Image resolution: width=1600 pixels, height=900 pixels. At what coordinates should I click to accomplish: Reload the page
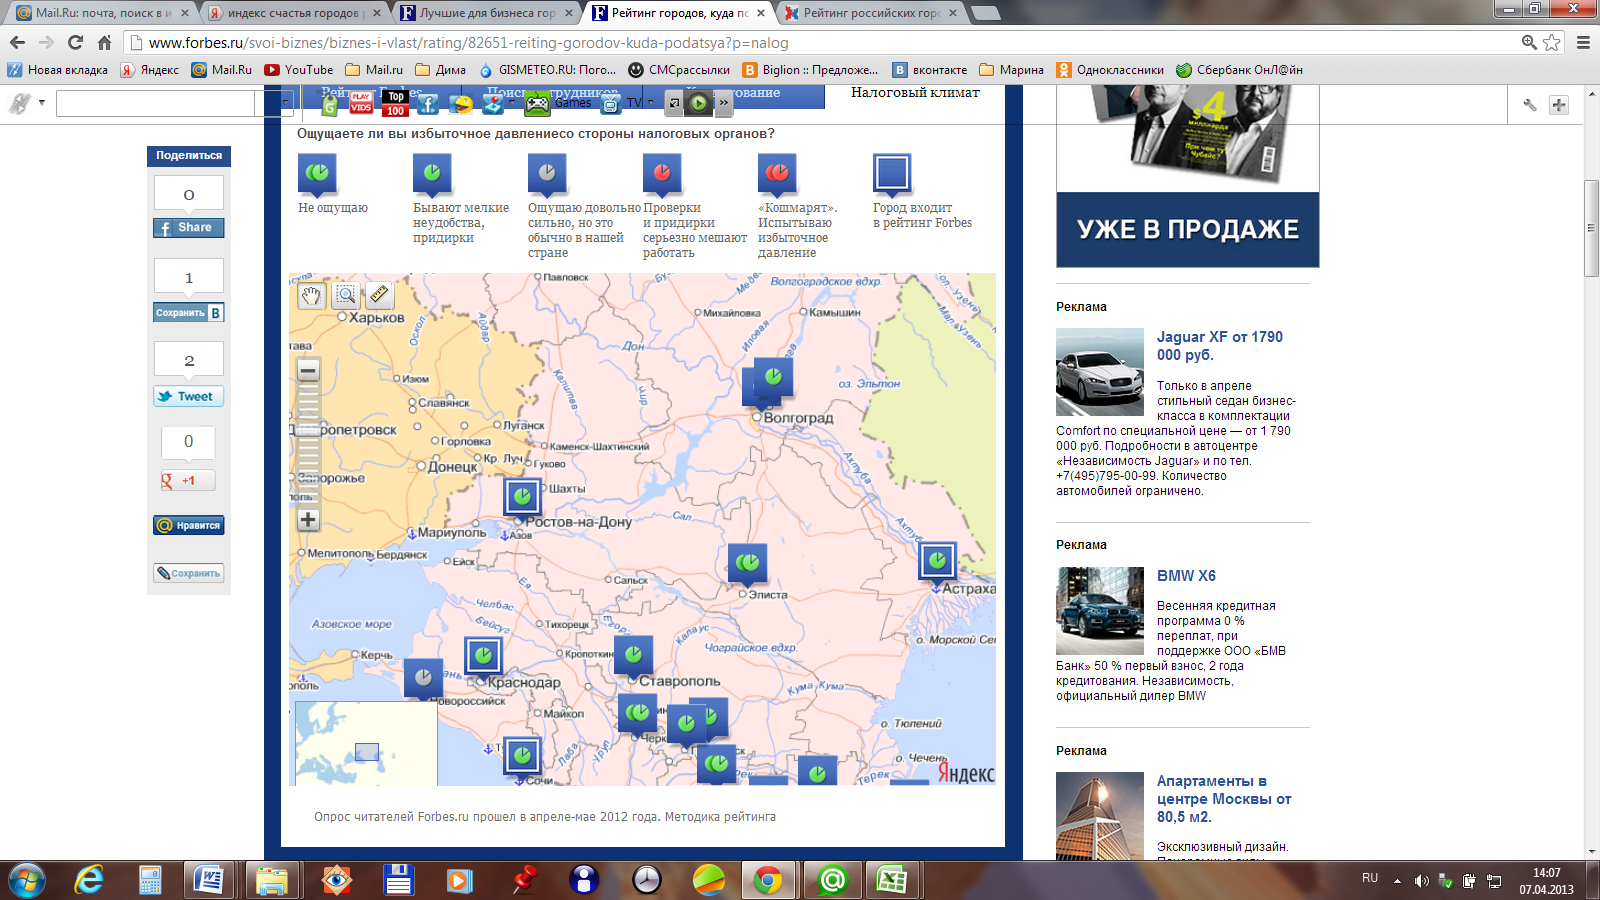coord(75,42)
